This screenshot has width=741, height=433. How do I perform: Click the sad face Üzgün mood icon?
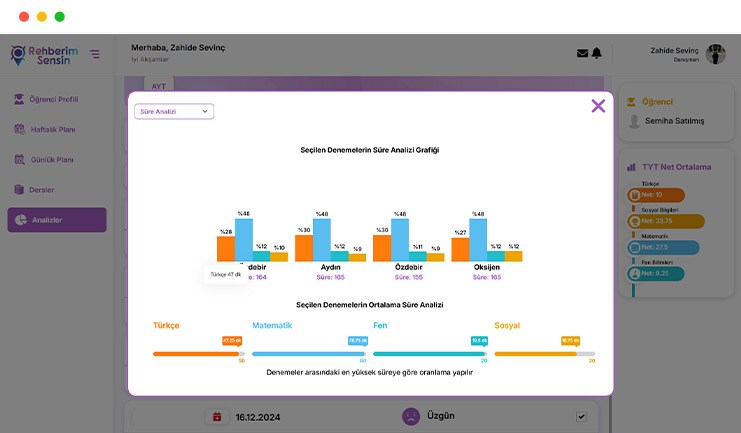410,416
